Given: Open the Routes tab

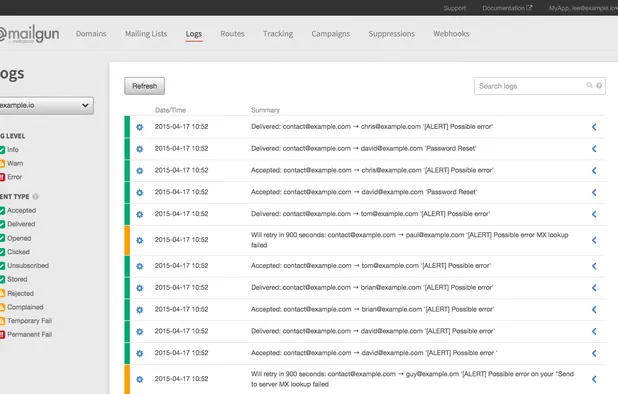Looking at the screenshot, I should click(232, 34).
